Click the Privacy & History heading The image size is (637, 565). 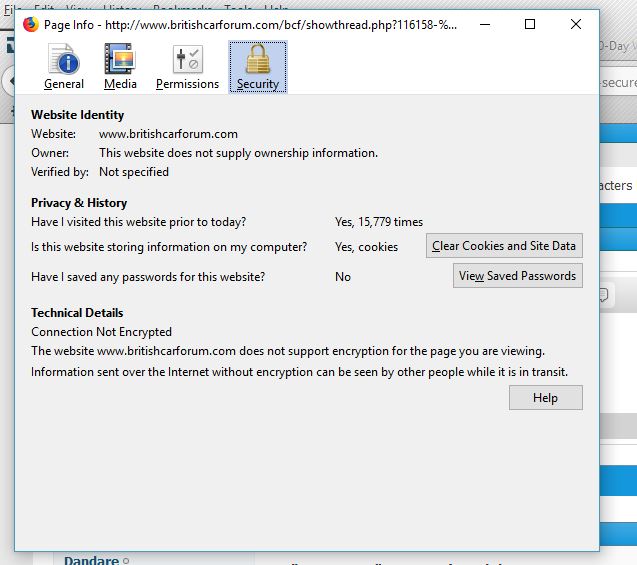79,203
